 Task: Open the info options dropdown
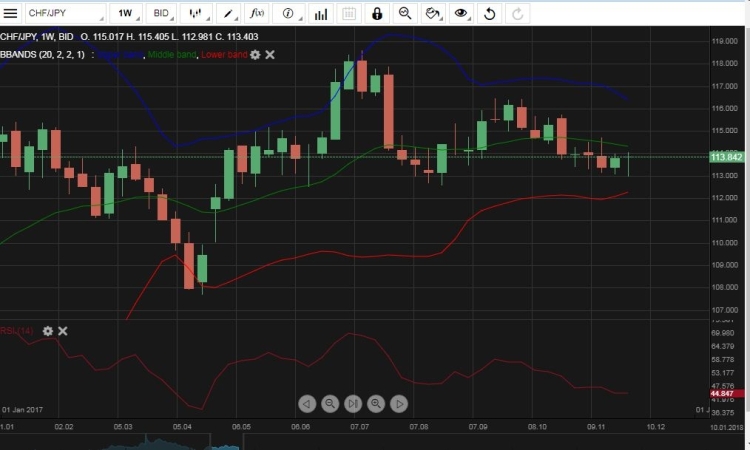click(x=290, y=14)
